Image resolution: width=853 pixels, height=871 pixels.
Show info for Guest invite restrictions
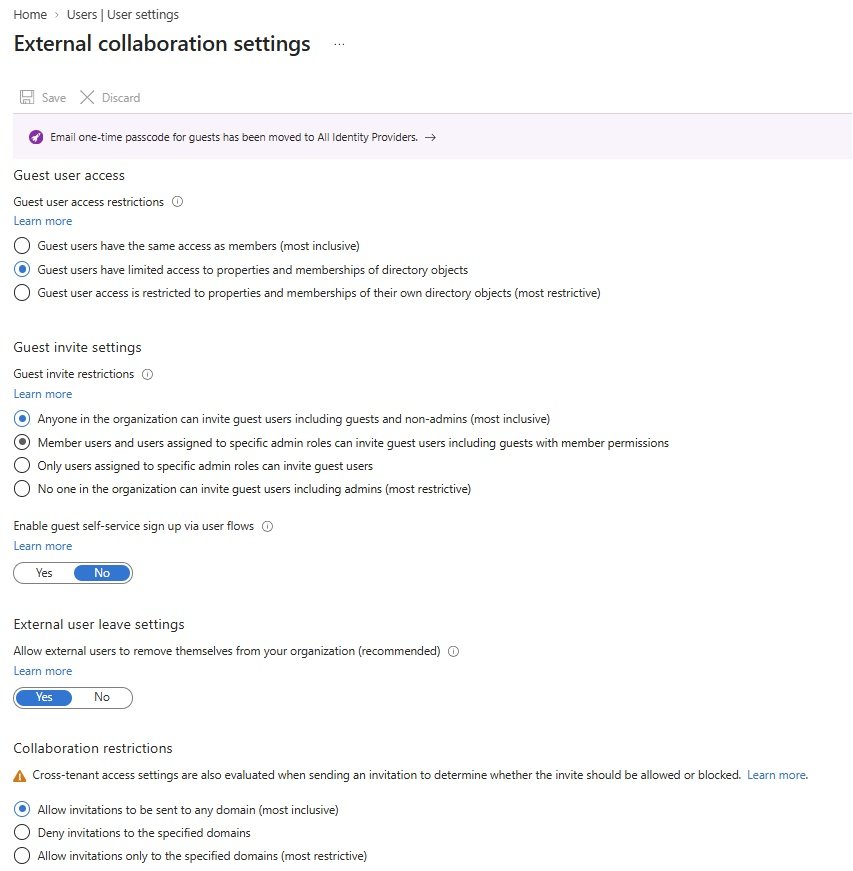click(147, 374)
